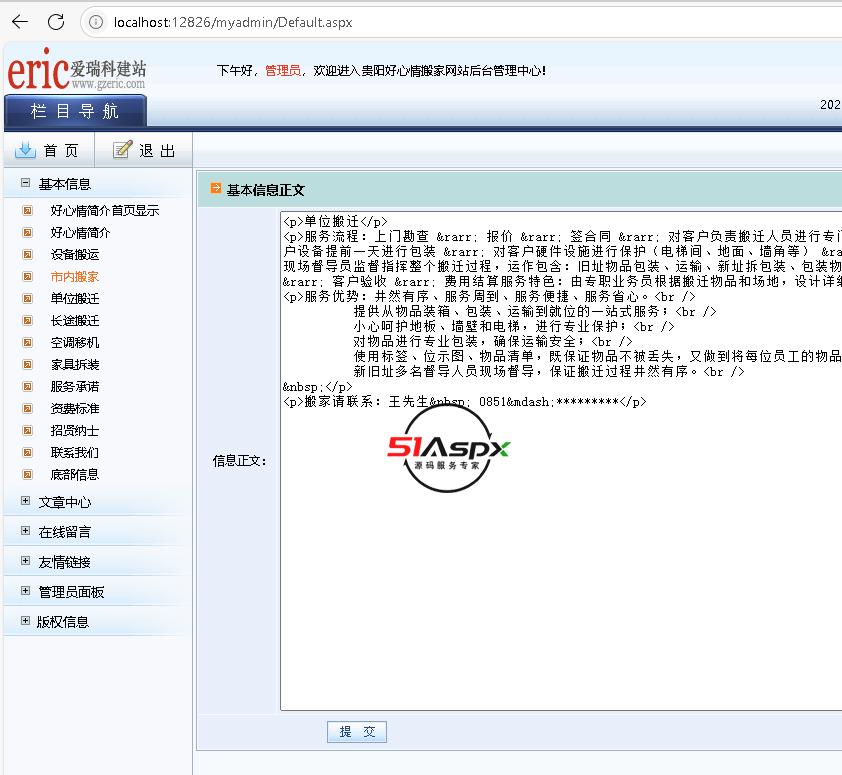
Task: Click the icon next to 设备搬运
Action: tap(27, 255)
